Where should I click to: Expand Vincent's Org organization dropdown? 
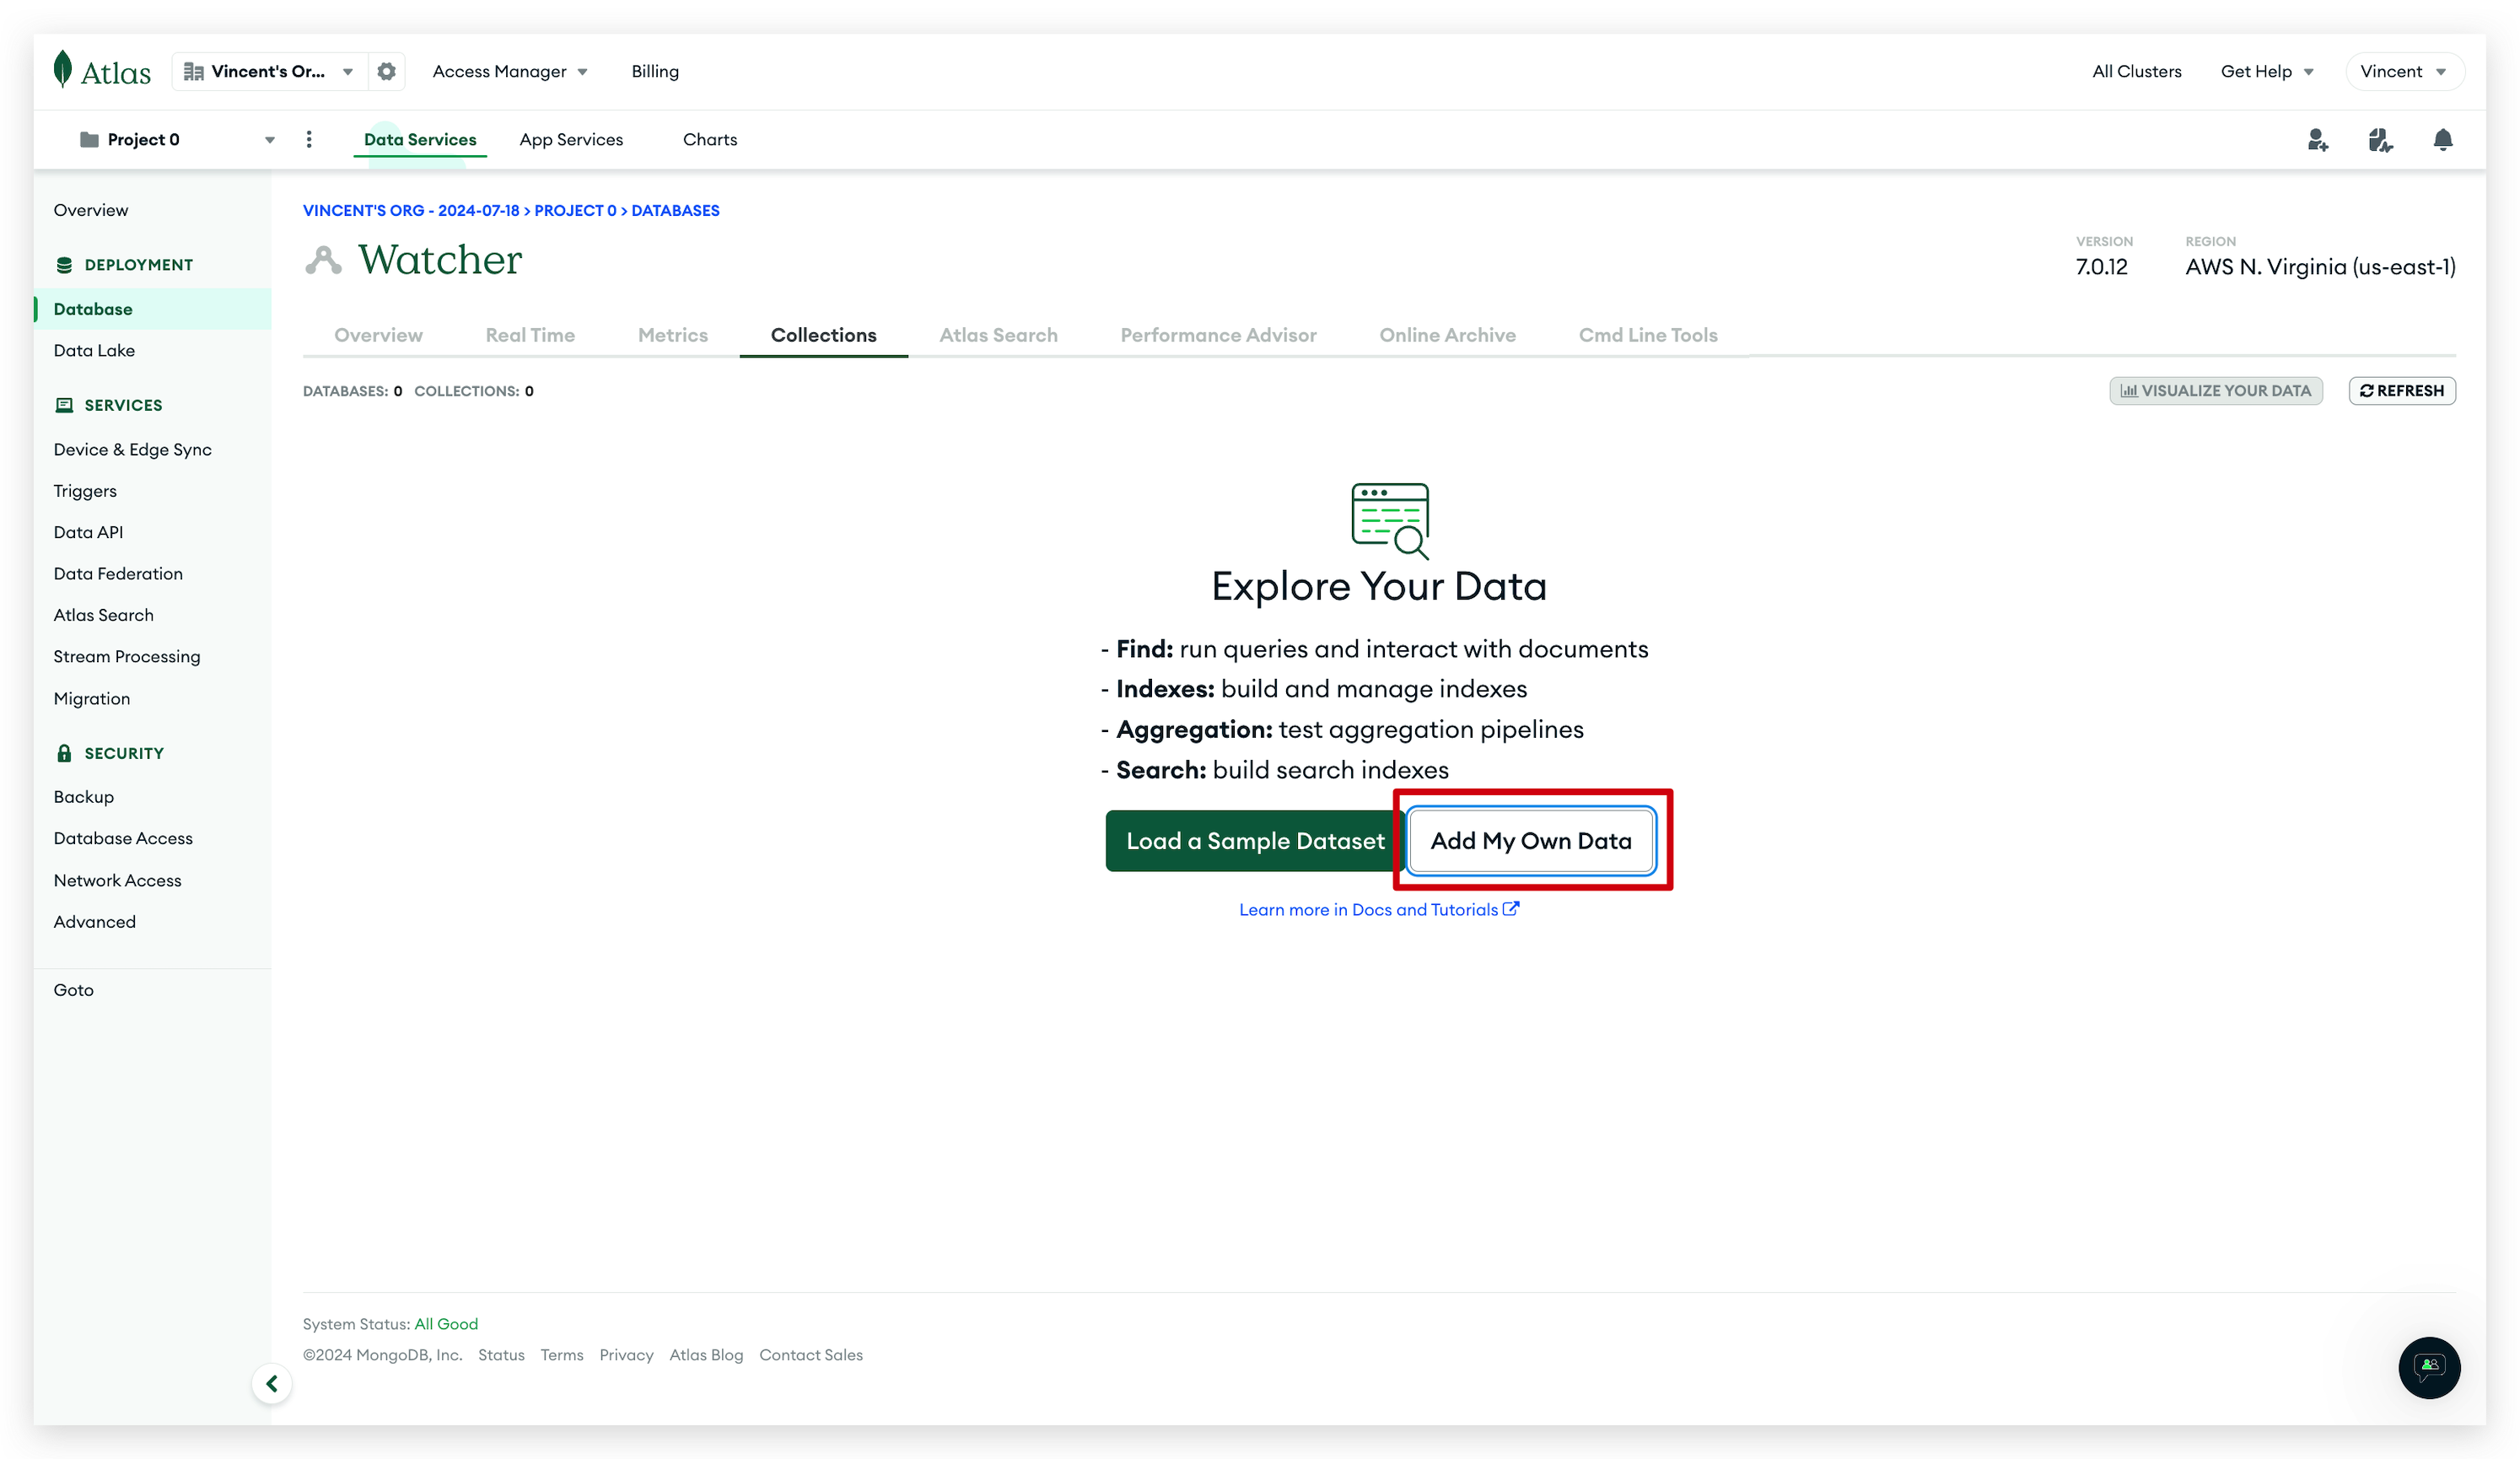[270, 71]
